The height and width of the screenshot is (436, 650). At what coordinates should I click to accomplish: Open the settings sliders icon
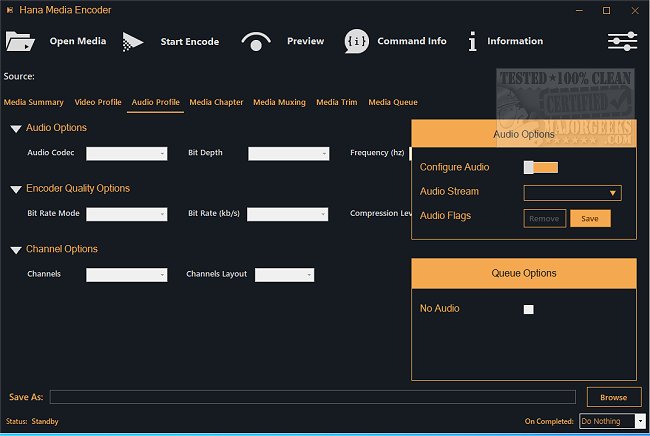621,41
